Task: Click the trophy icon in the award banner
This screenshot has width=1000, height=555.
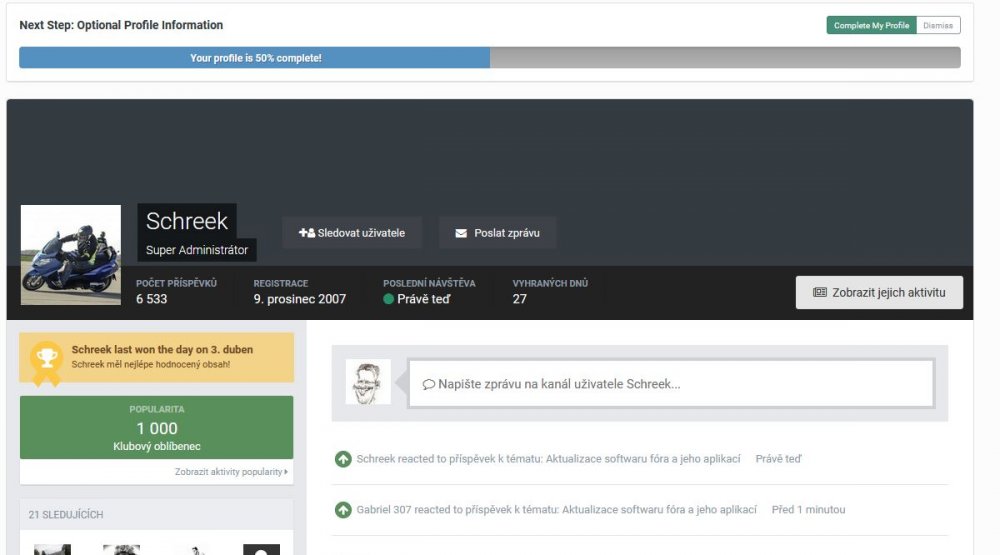Action: (x=47, y=357)
